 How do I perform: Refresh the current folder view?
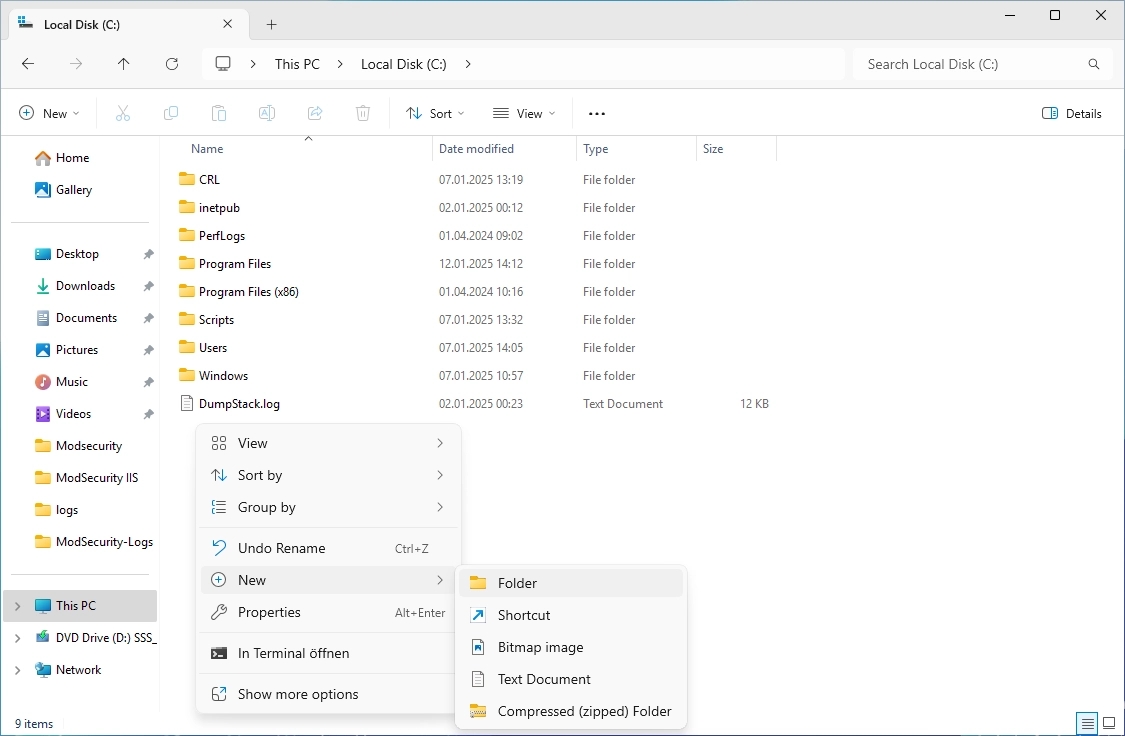click(x=172, y=64)
